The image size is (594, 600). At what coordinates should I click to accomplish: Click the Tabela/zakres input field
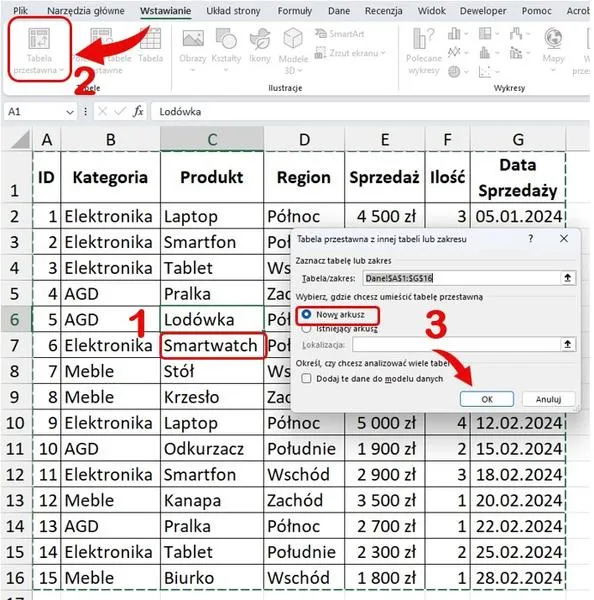(461, 278)
